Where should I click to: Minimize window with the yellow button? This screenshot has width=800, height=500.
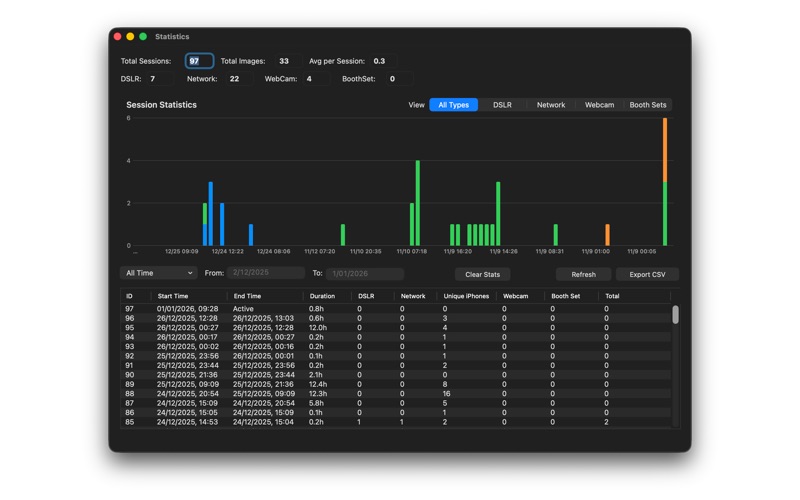pos(130,36)
